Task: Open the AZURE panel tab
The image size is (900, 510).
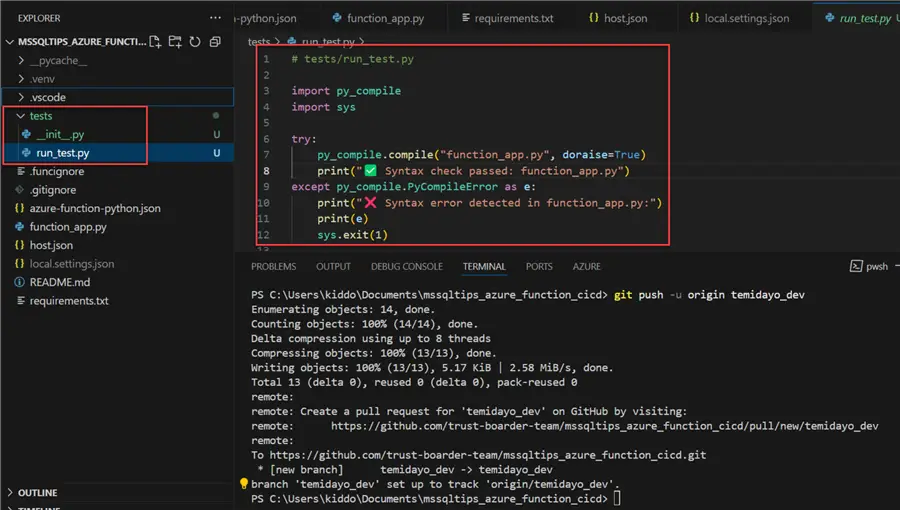Action: point(587,266)
